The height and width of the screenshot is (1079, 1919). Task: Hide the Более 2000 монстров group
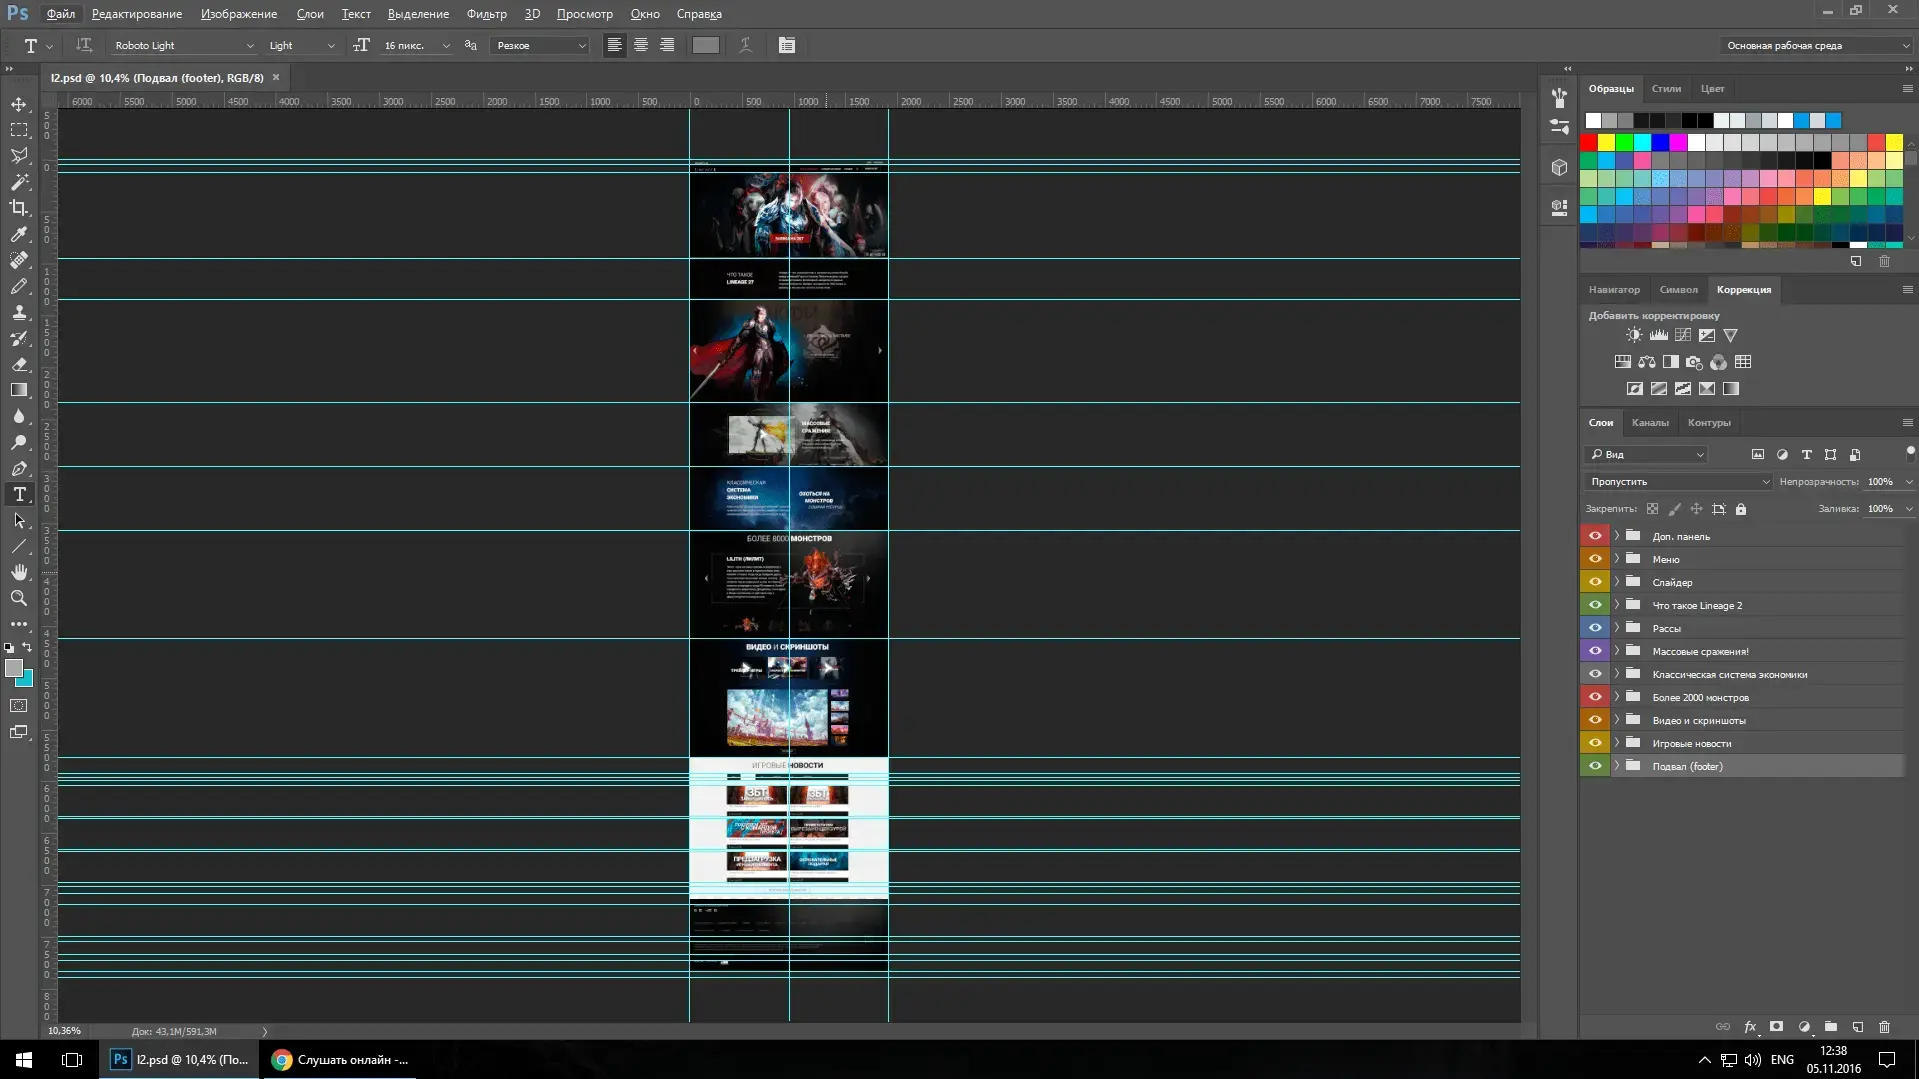coord(1595,697)
